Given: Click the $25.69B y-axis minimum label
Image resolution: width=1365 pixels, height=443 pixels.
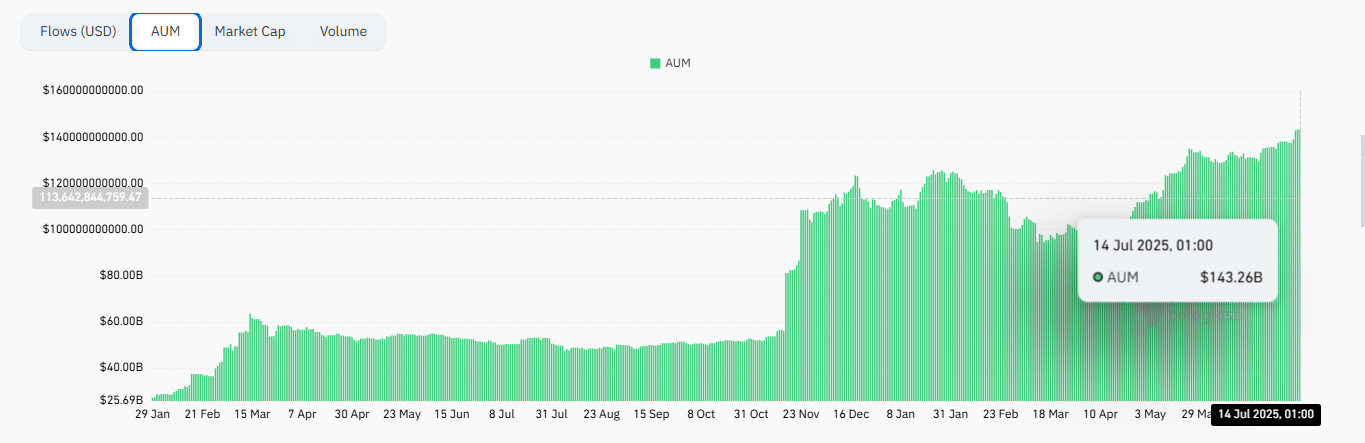Looking at the screenshot, I should 120,400.
